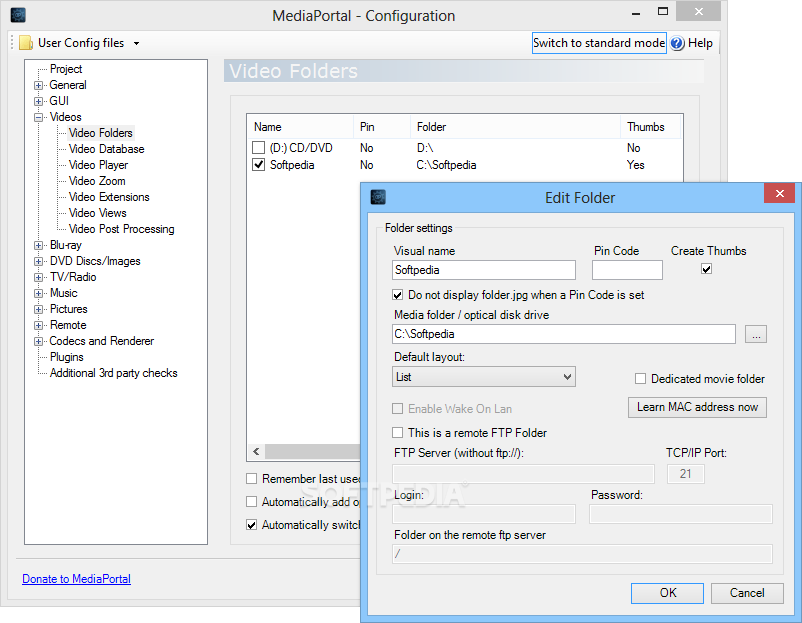This screenshot has height=623, width=802.
Task: Click the folder list left scroll arrow
Action: point(256,451)
